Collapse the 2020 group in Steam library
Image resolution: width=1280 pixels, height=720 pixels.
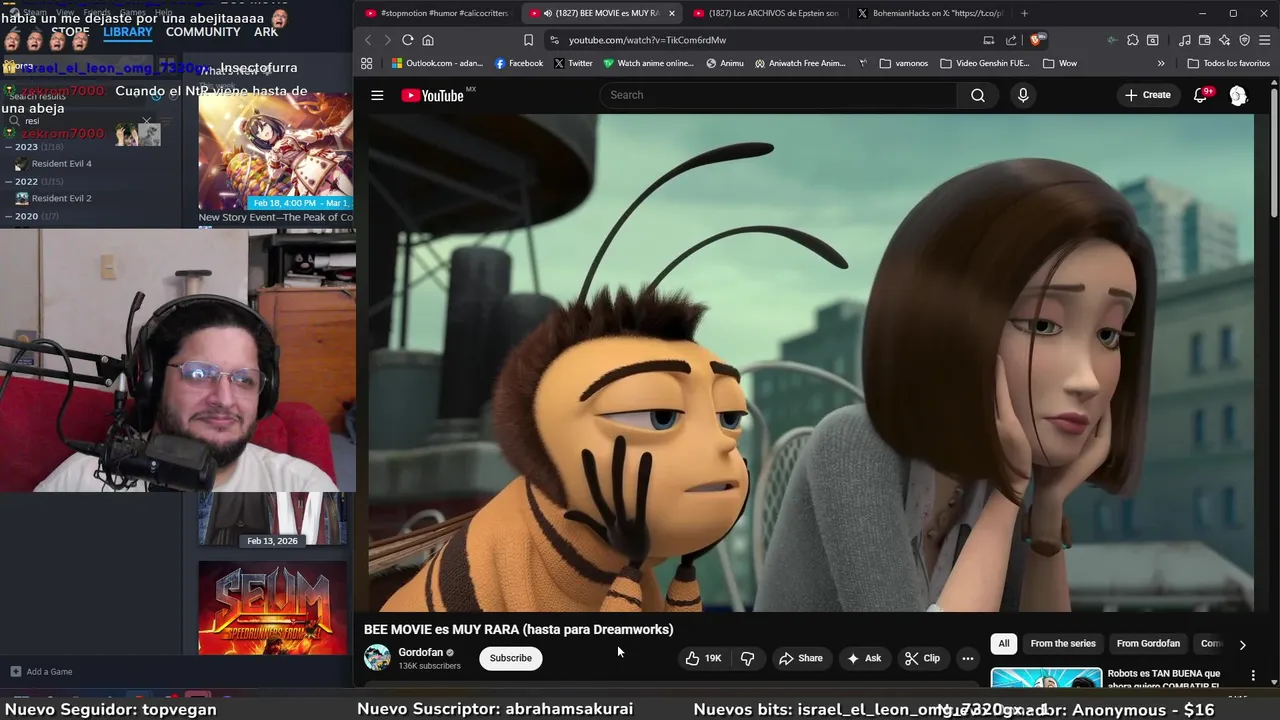(x=9, y=216)
